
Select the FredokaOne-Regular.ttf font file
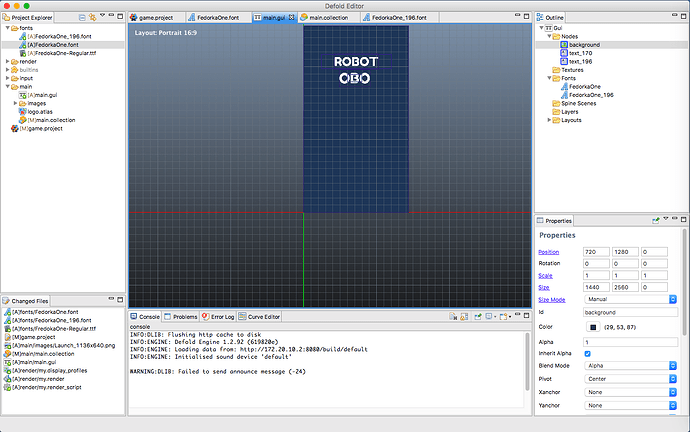(62, 53)
